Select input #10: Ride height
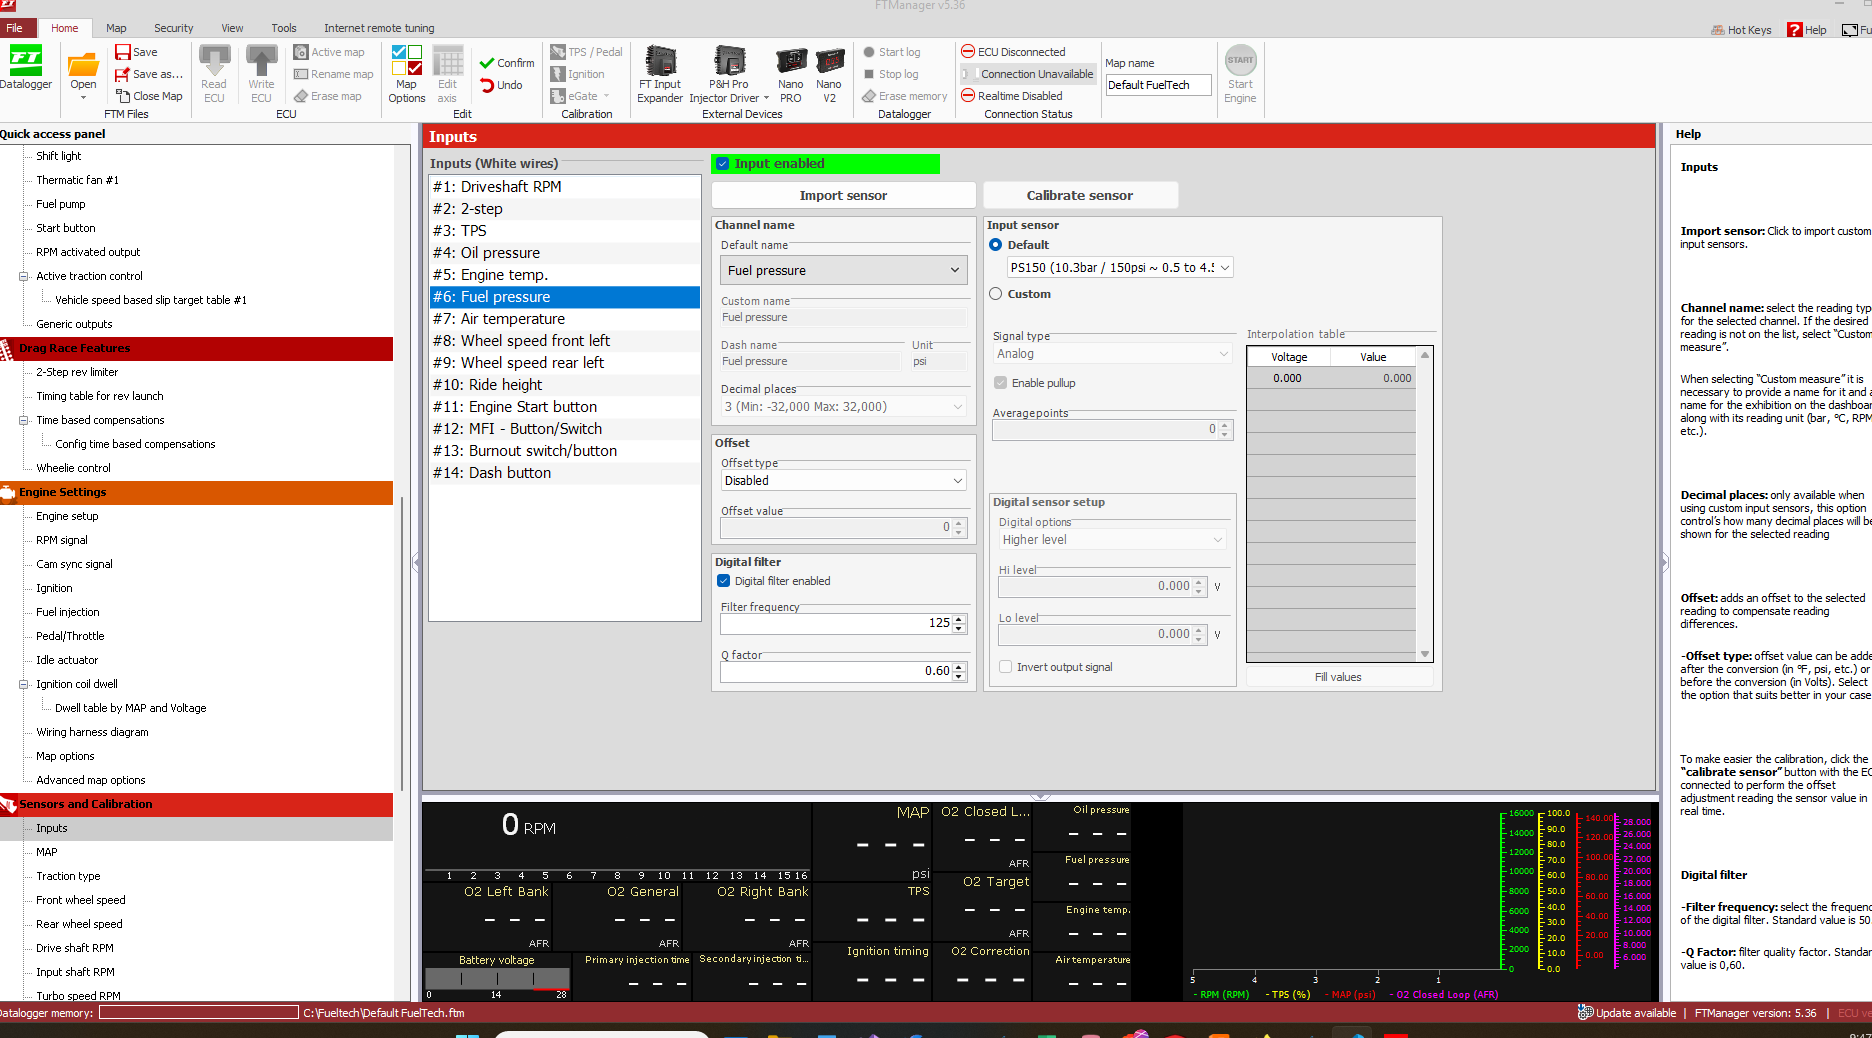1872x1038 pixels. tap(565, 385)
